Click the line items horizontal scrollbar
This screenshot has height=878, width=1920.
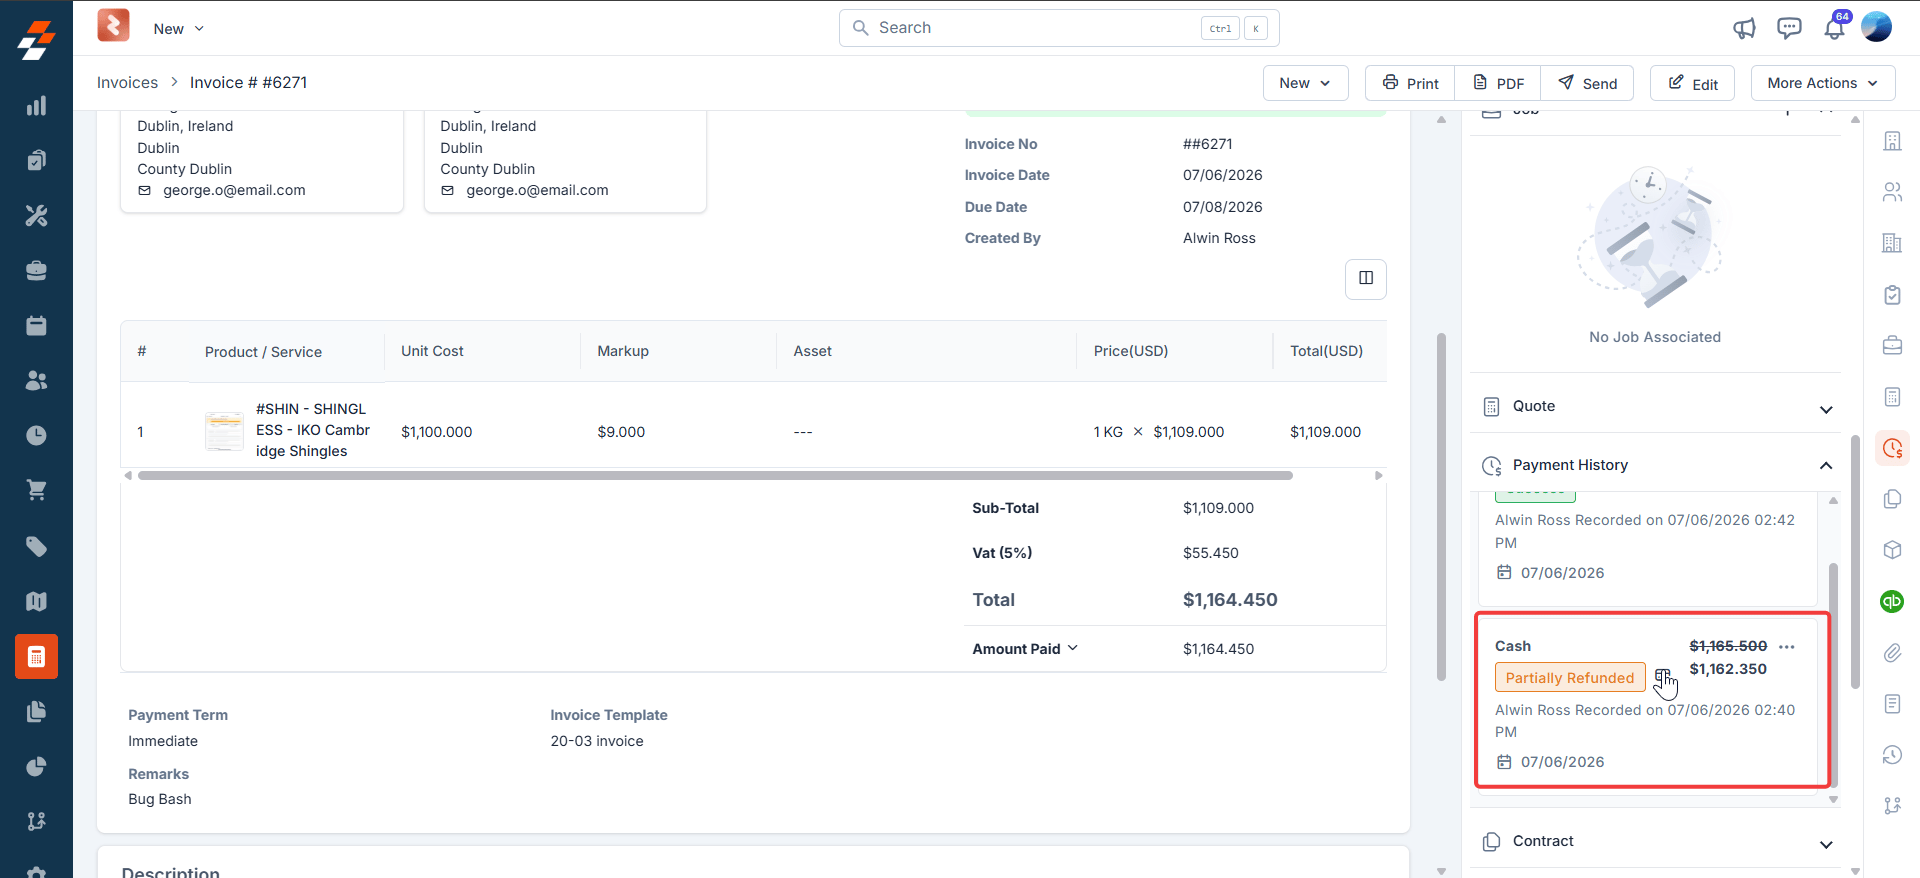715,476
